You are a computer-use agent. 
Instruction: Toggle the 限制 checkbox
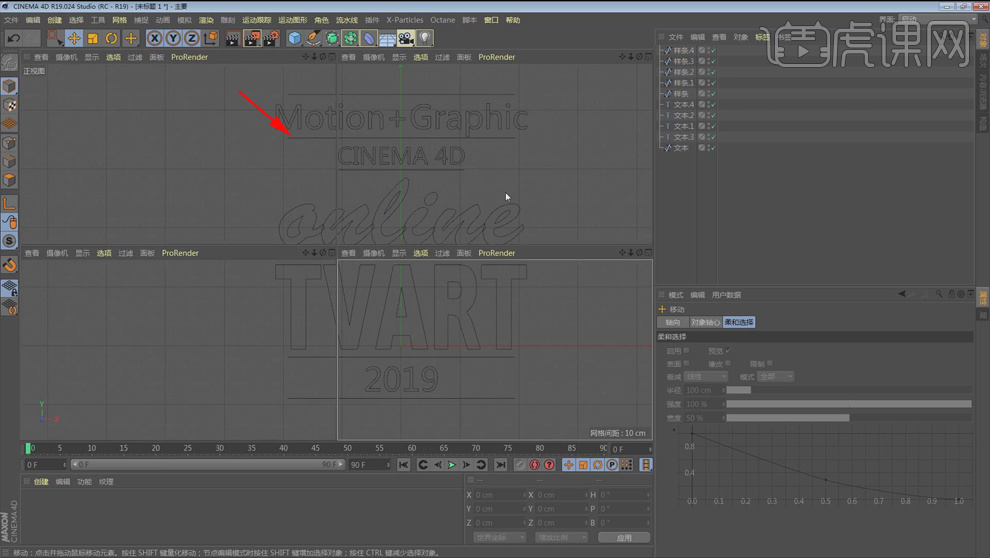point(770,364)
